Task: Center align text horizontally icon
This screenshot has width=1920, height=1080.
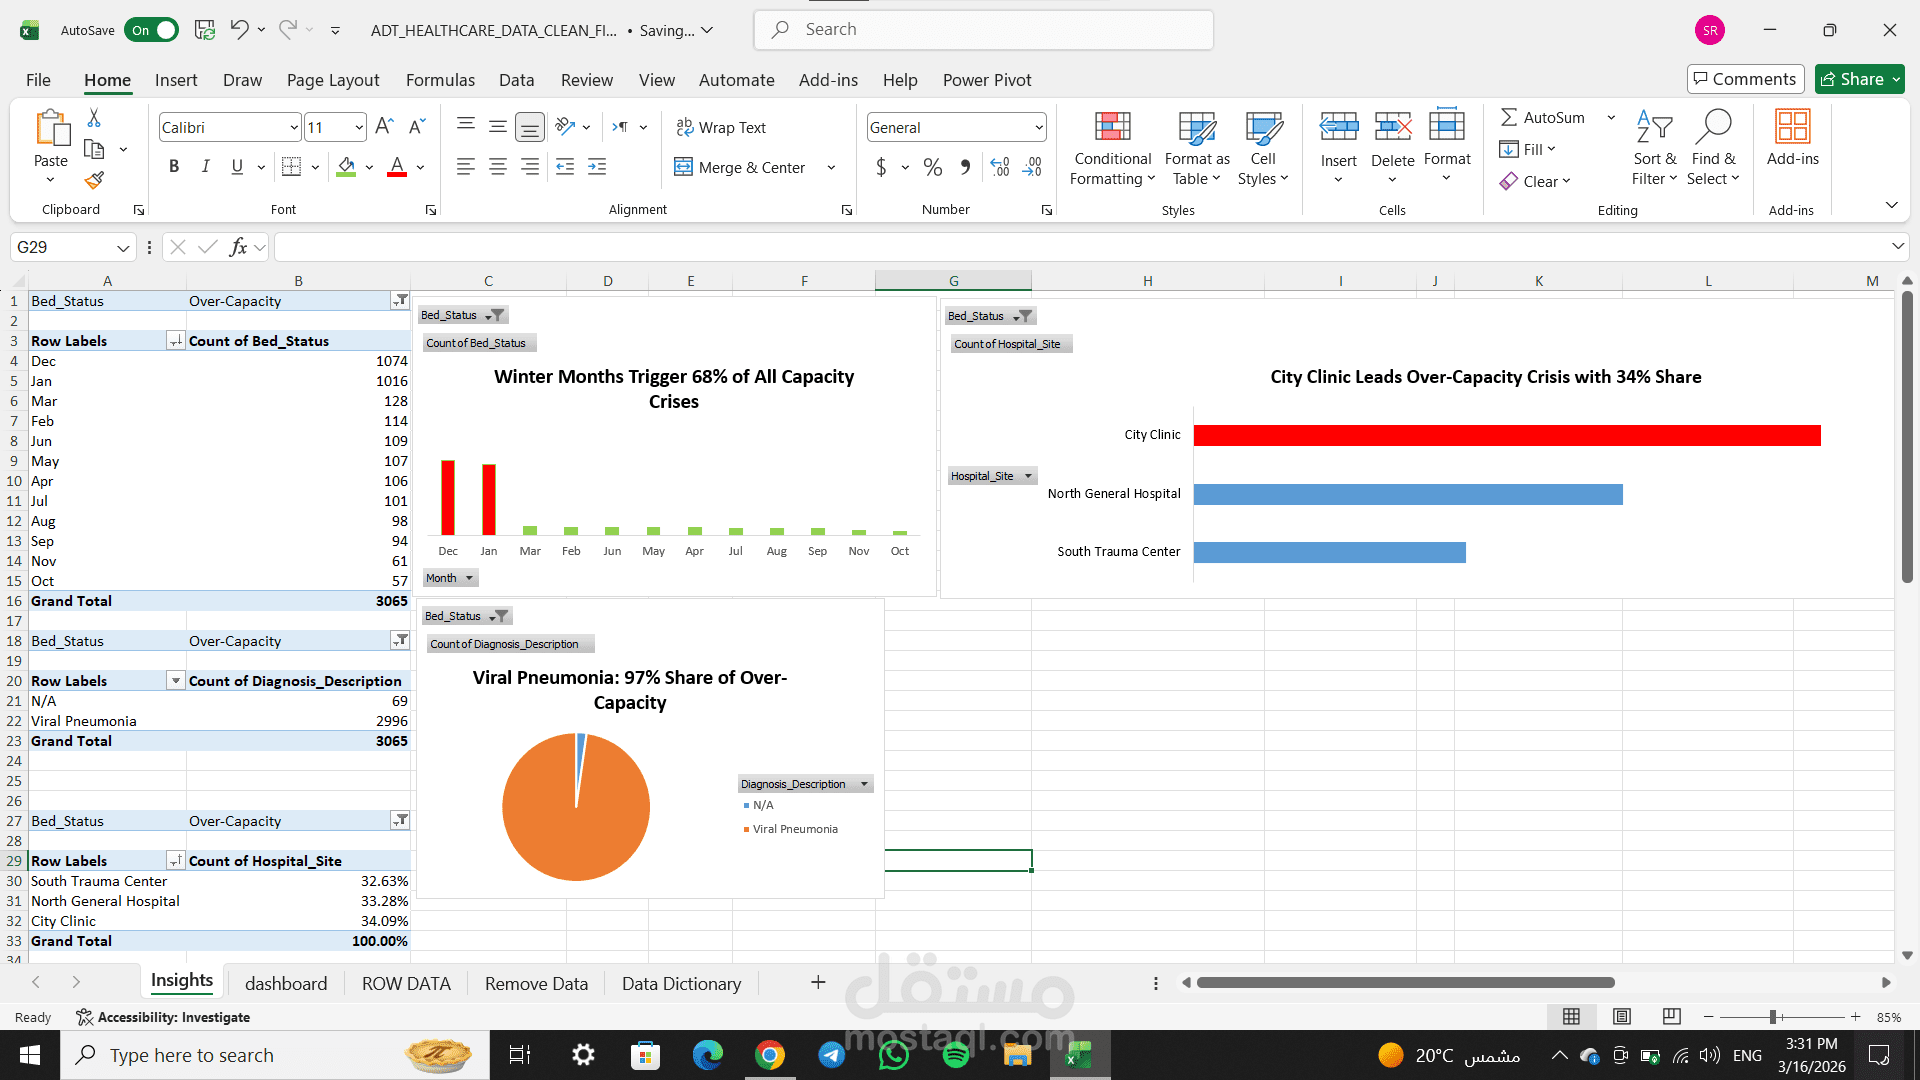Action: pos(497,167)
